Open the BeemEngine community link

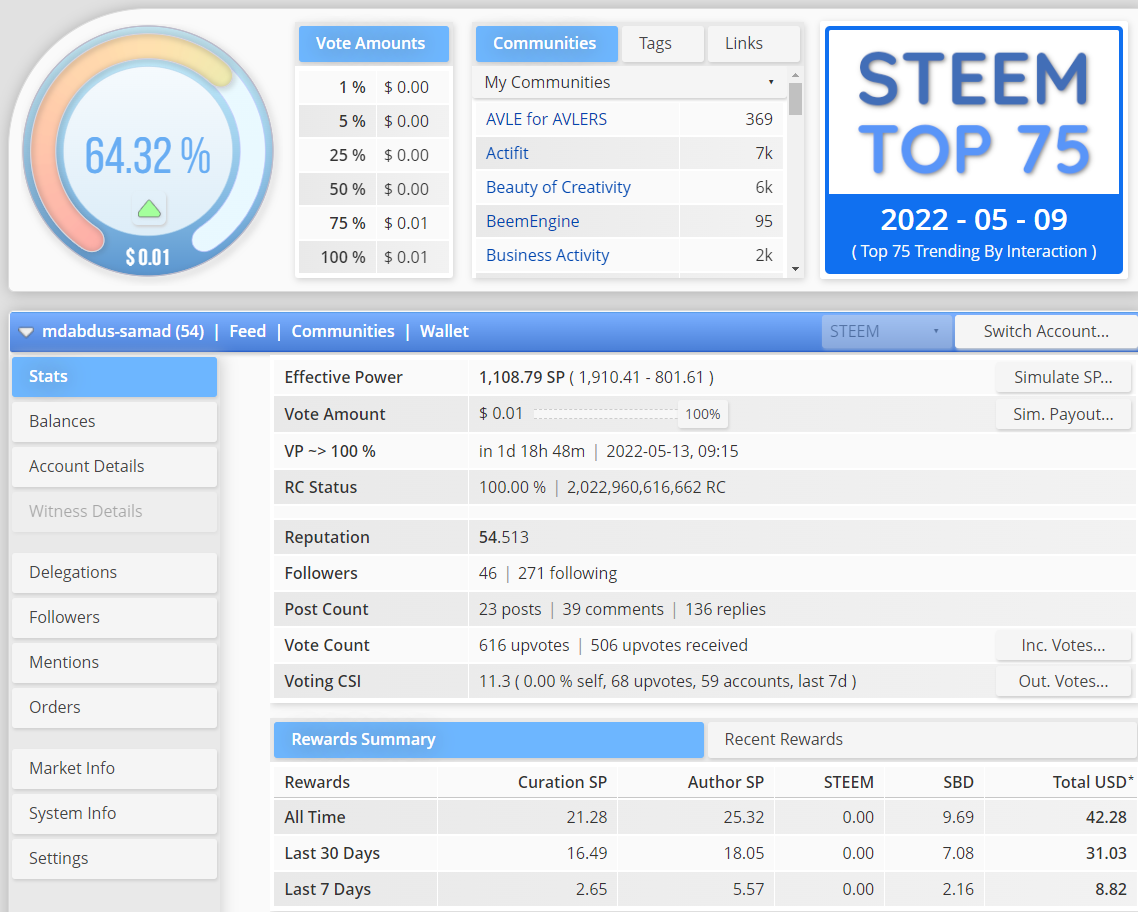533,222
